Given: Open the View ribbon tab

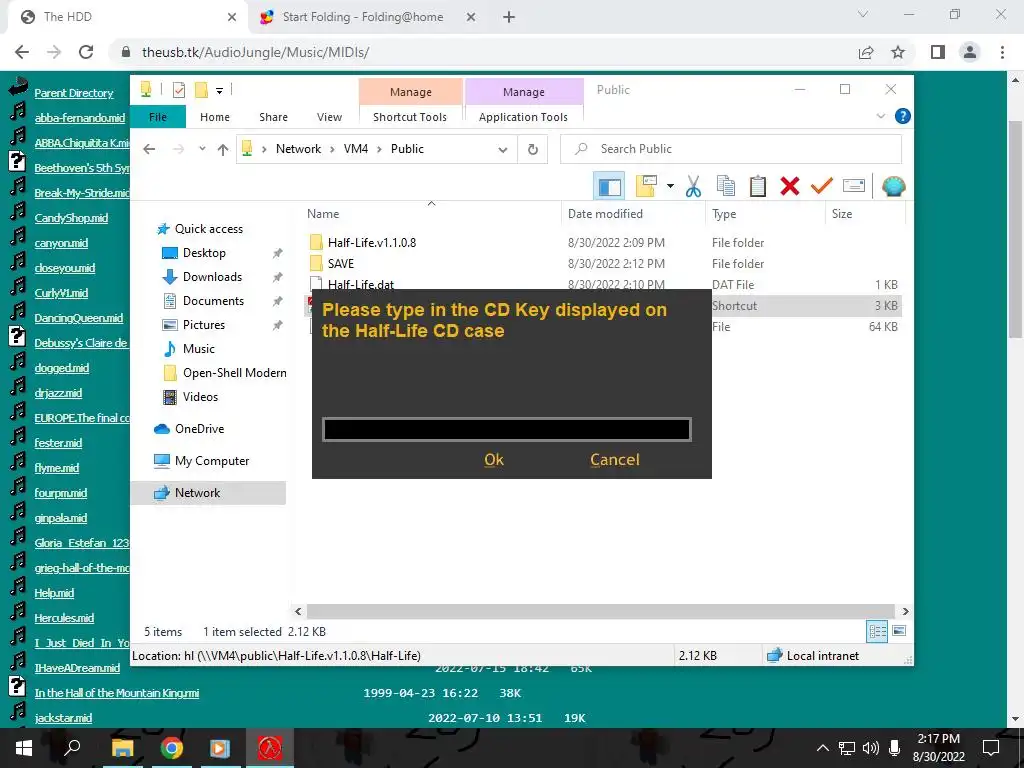Looking at the screenshot, I should (x=329, y=117).
